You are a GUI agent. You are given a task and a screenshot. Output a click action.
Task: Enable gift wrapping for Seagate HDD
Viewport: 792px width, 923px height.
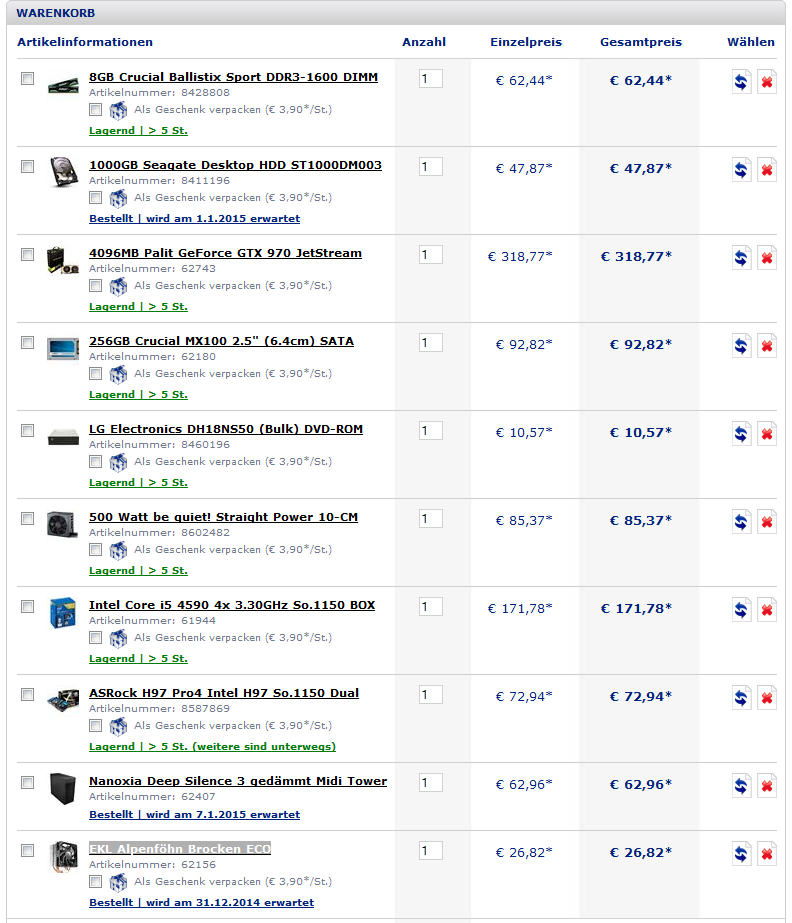click(95, 198)
